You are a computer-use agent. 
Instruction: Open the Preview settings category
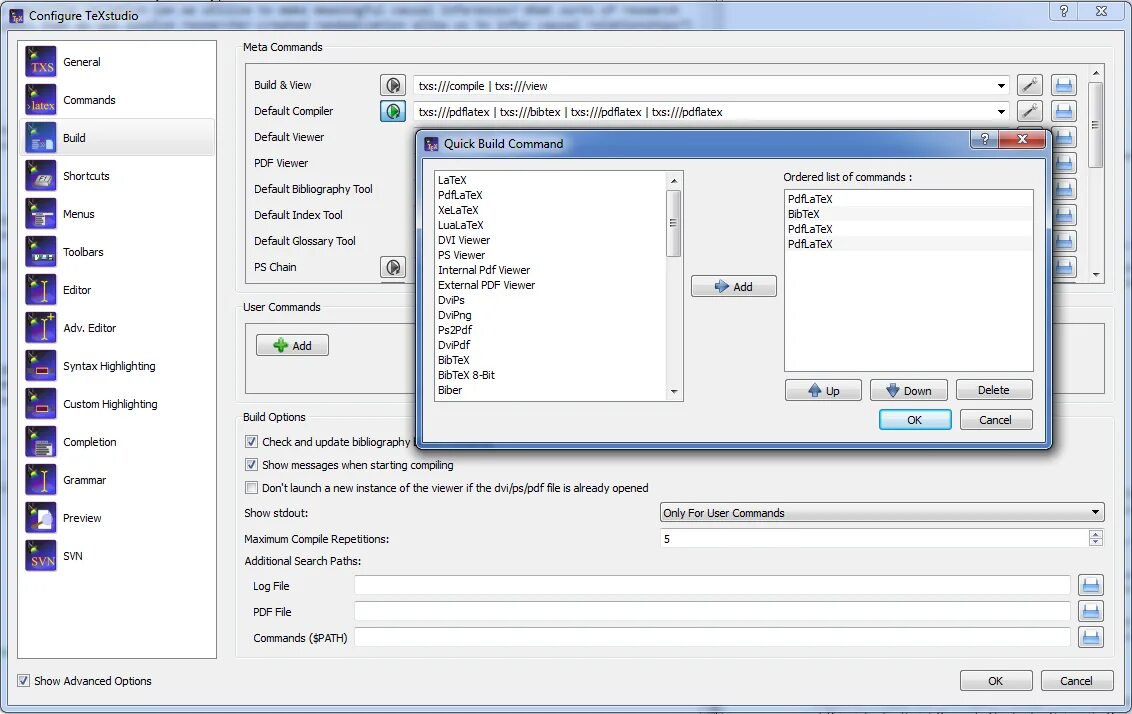[x=118, y=518]
